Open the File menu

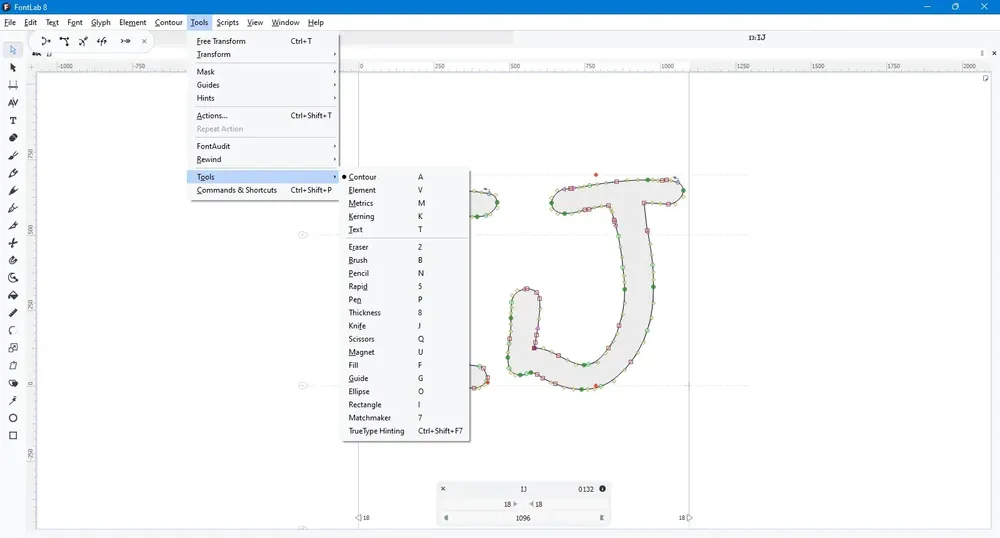pos(10,22)
